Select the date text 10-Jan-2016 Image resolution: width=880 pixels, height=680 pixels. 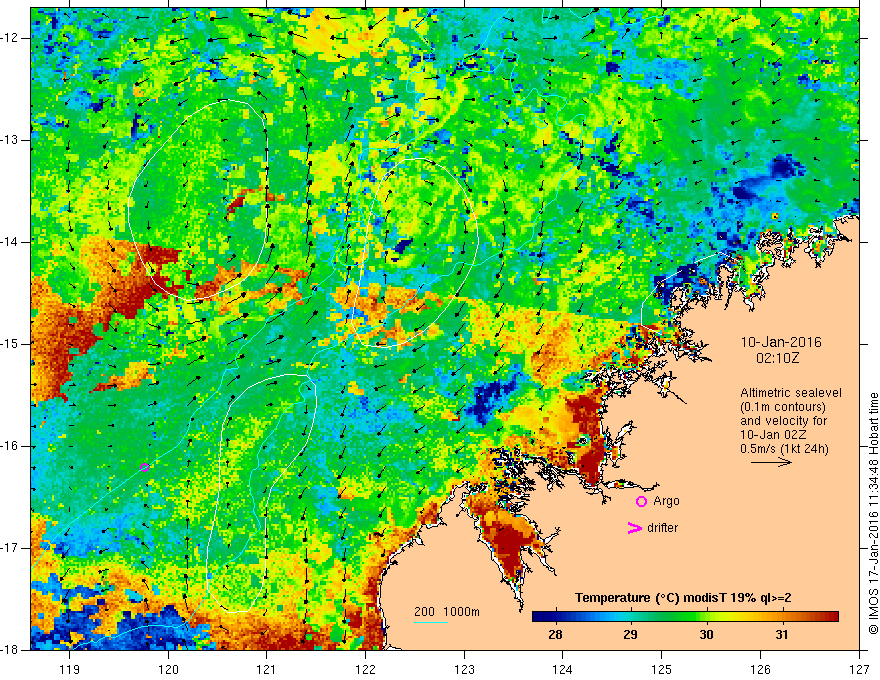781,342
